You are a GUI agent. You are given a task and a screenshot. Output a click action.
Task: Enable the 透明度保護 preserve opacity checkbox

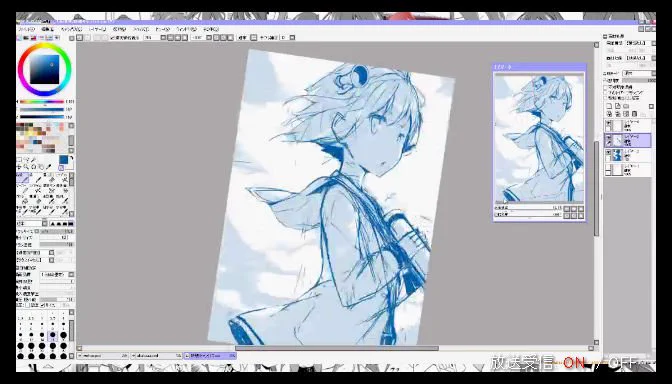pos(606,87)
